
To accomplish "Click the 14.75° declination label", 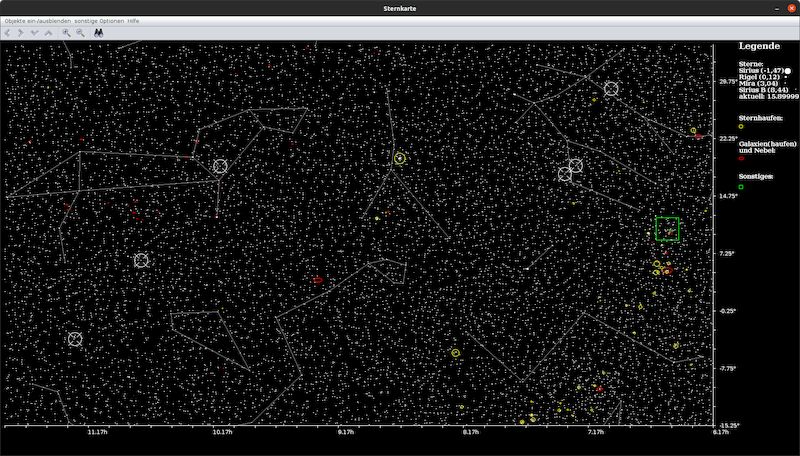I will coord(729,196).
